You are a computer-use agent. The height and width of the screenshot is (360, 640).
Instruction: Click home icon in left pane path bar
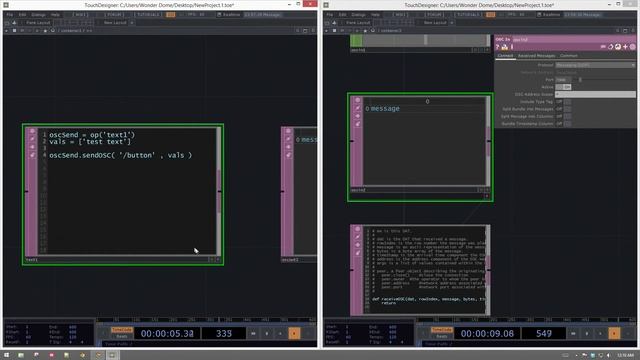pyautogui.click(x=53, y=31)
